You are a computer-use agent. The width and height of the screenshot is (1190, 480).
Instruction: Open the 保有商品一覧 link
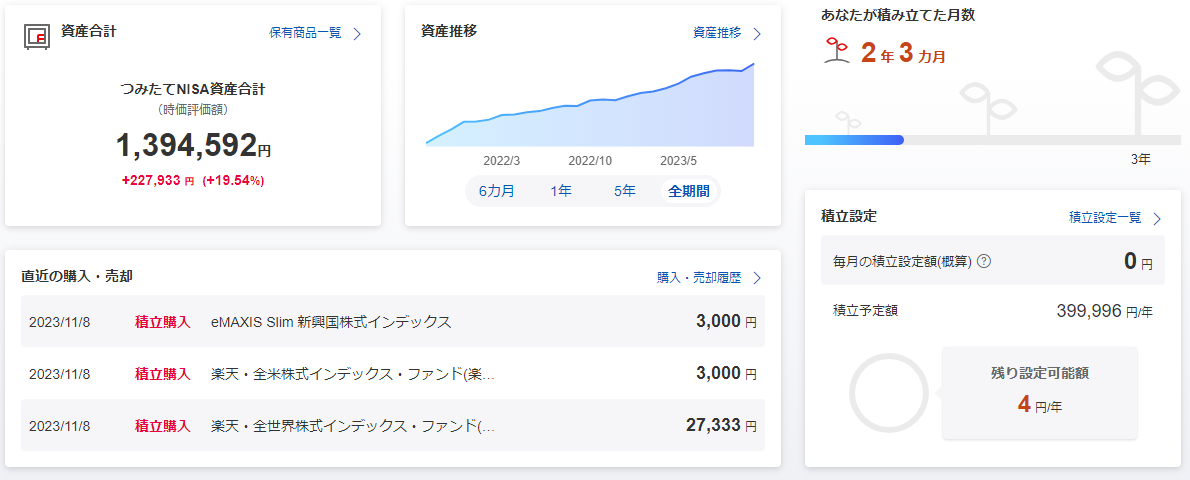305,33
